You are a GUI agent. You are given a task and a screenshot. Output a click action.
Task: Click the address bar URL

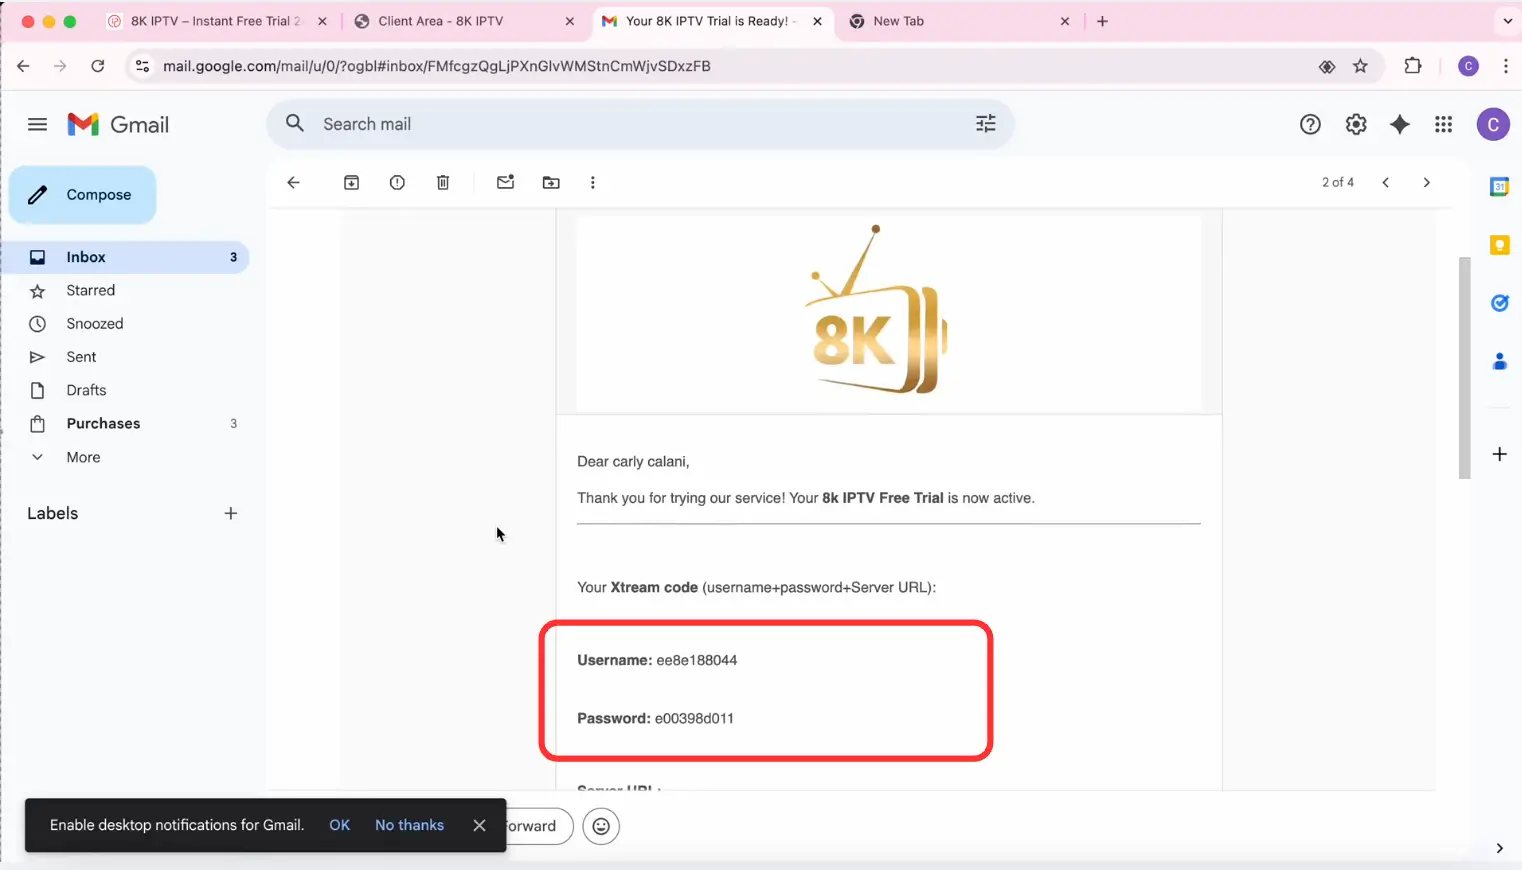(436, 66)
